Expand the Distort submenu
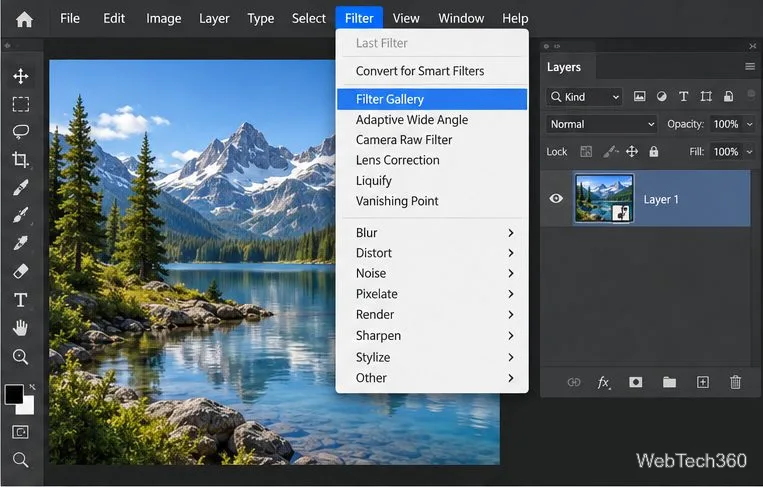This screenshot has width=763, height=487. [432, 253]
